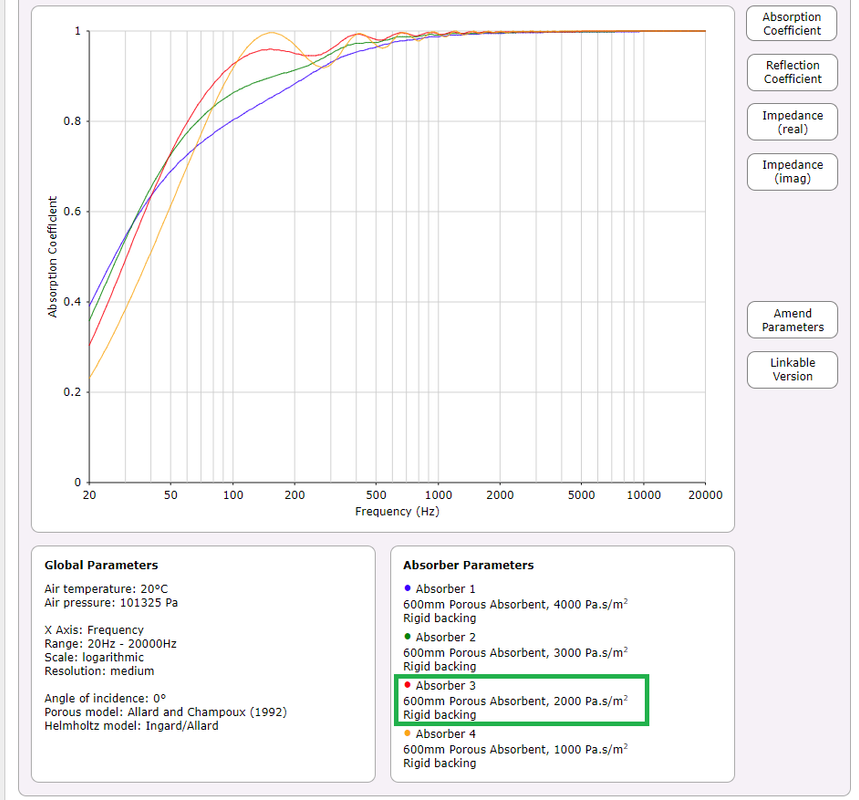The height and width of the screenshot is (800, 859).
Task: Click the 1000 tick on frequency axis
Action: [x=439, y=495]
